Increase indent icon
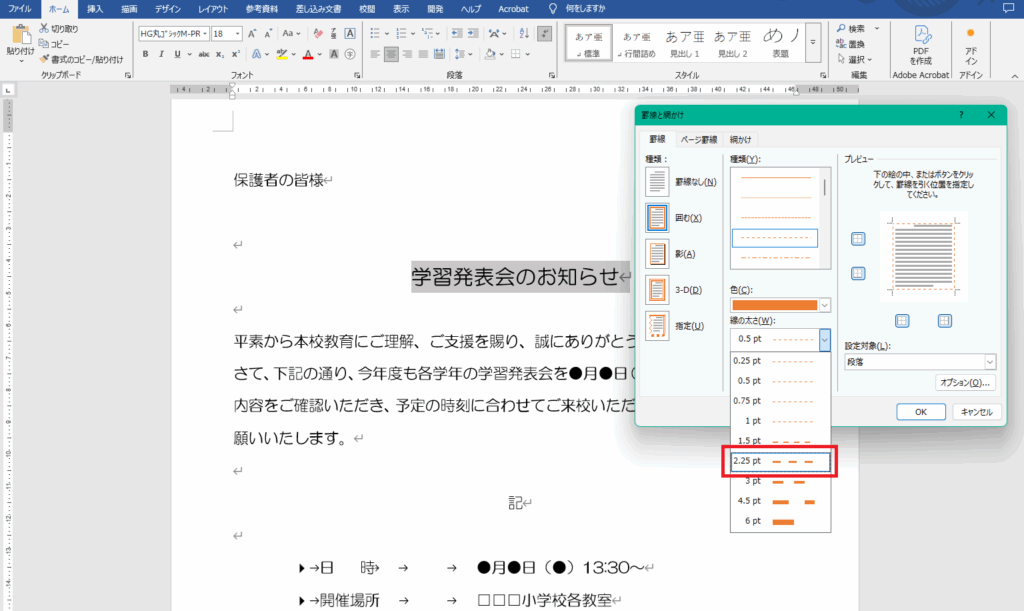This screenshot has height=611, width=1024. [473, 33]
